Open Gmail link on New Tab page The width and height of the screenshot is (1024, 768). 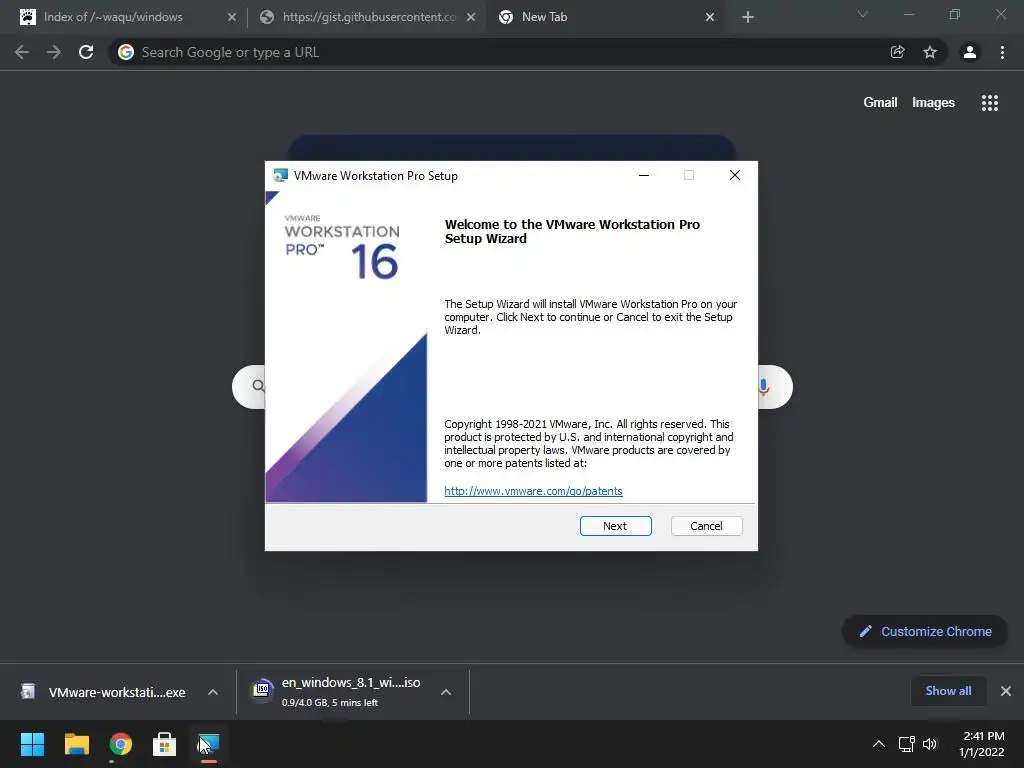click(880, 103)
